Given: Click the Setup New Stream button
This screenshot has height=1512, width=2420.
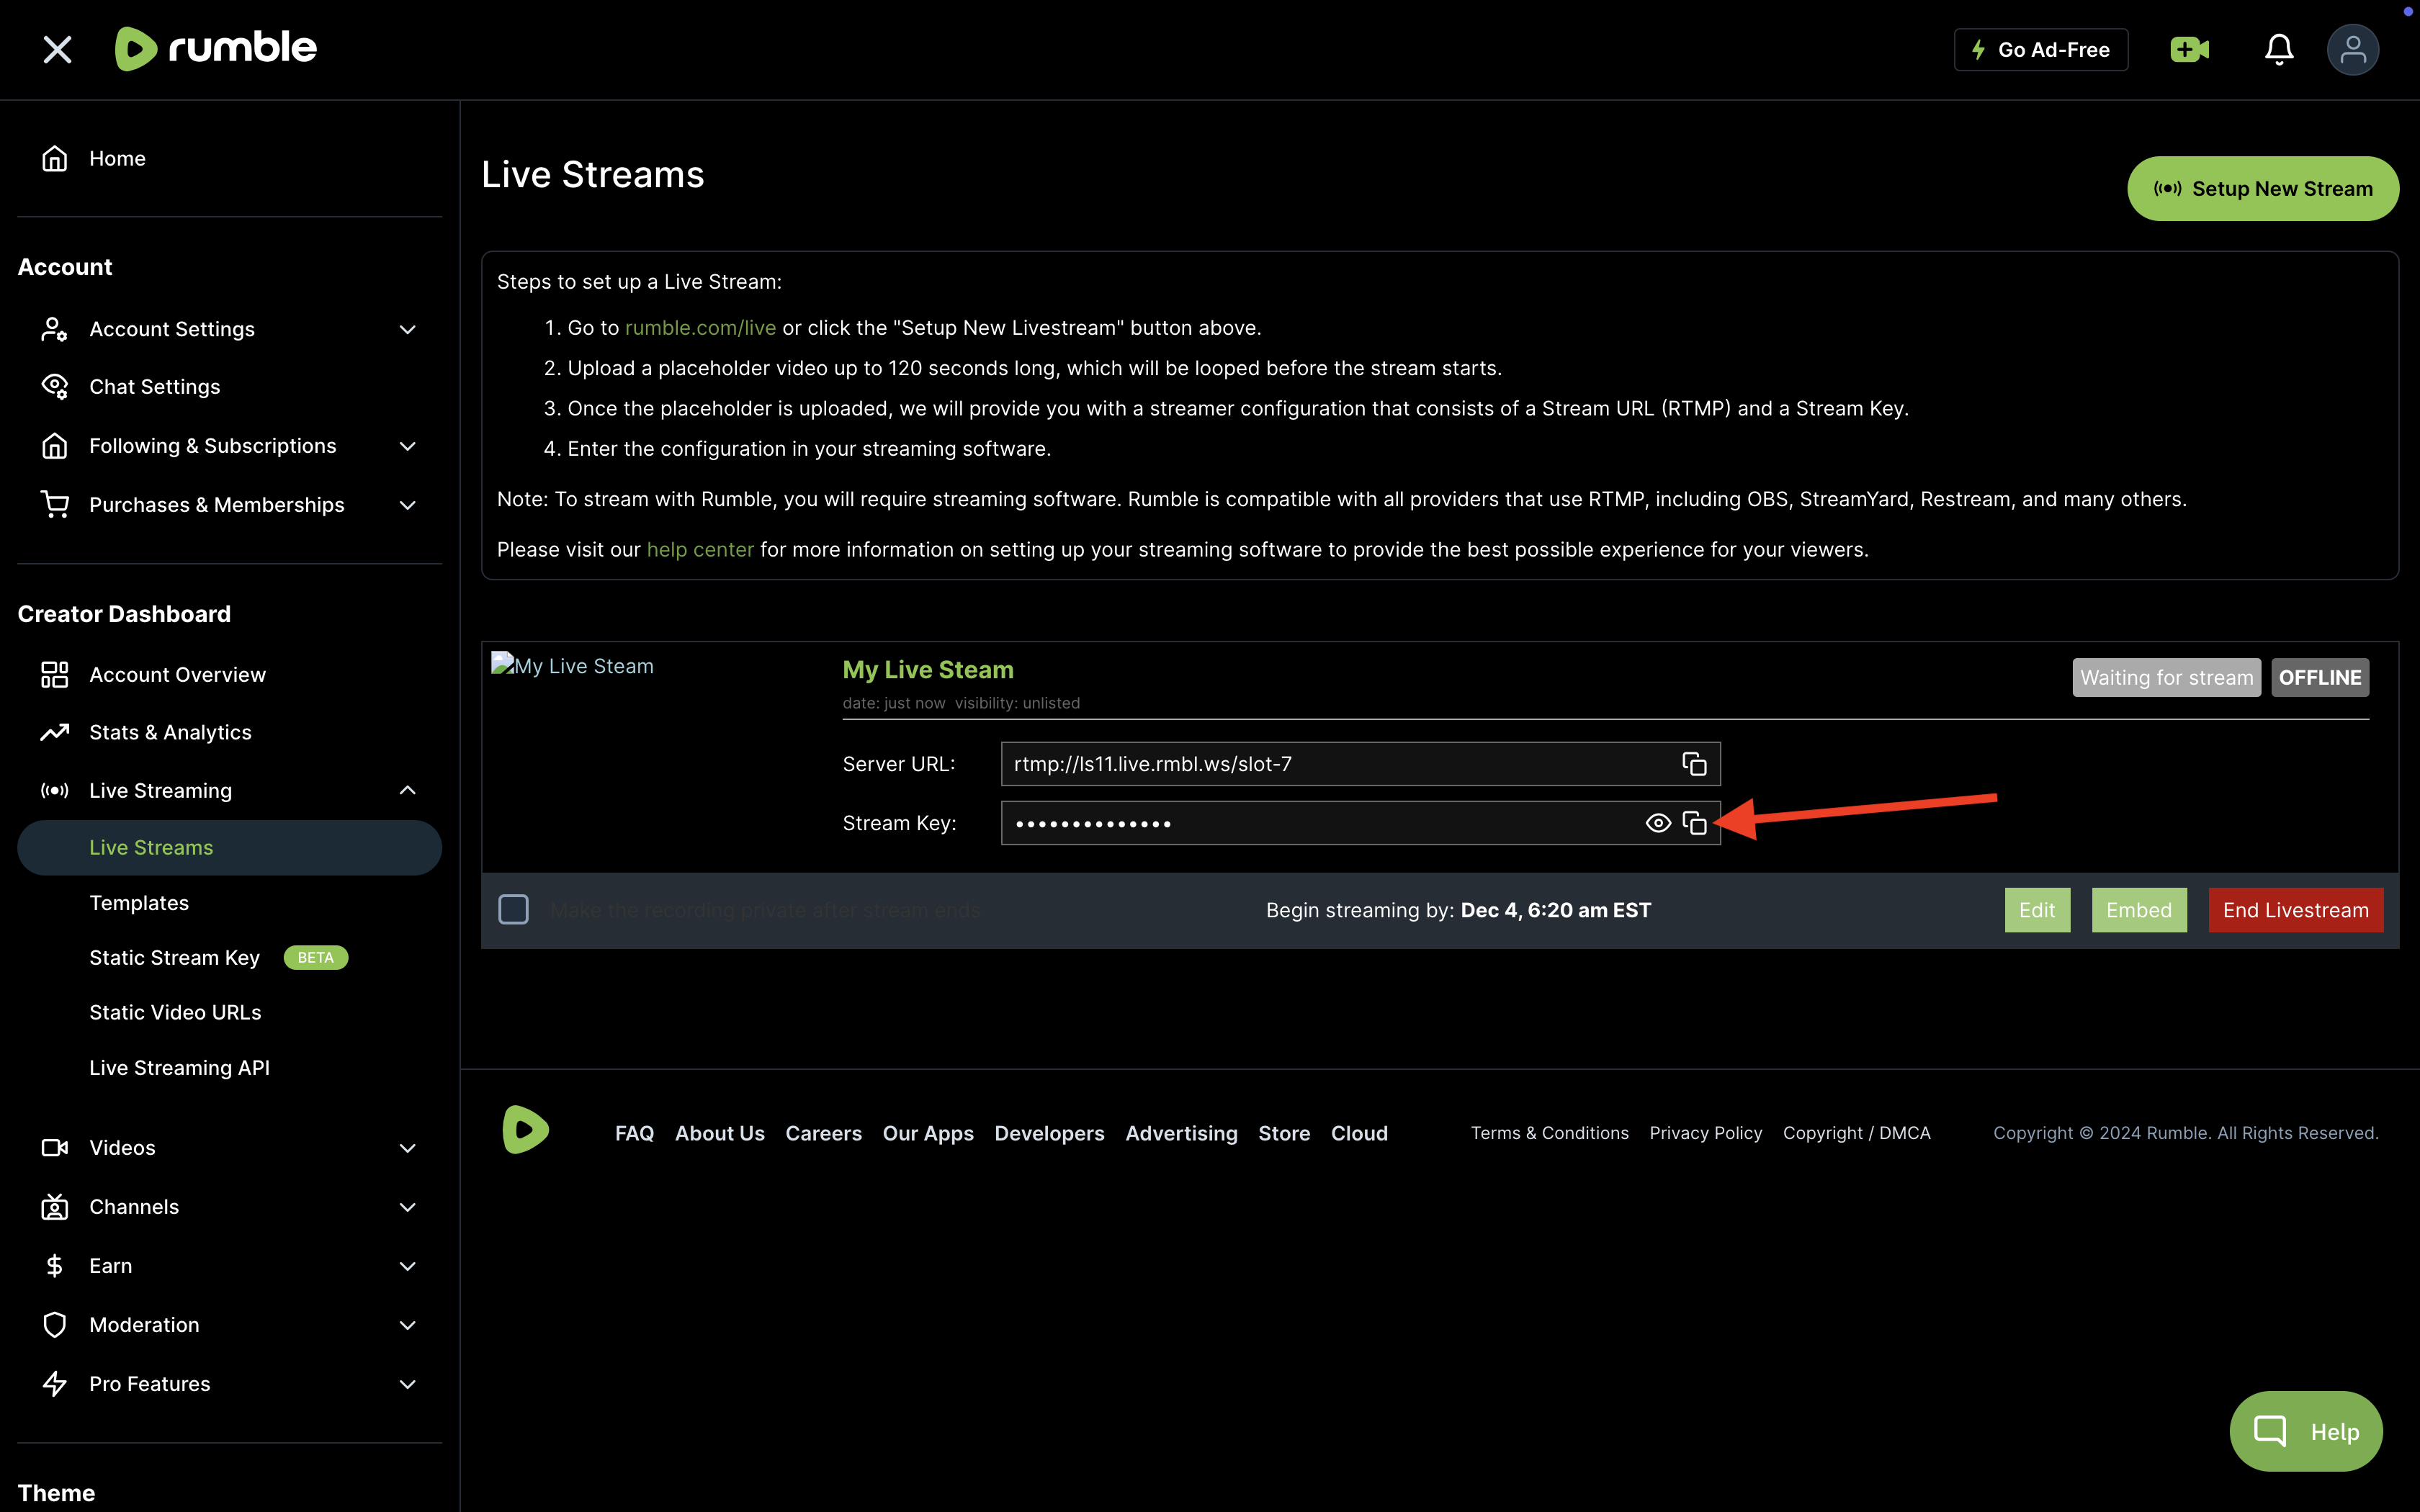Looking at the screenshot, I should coord(2263,188).
